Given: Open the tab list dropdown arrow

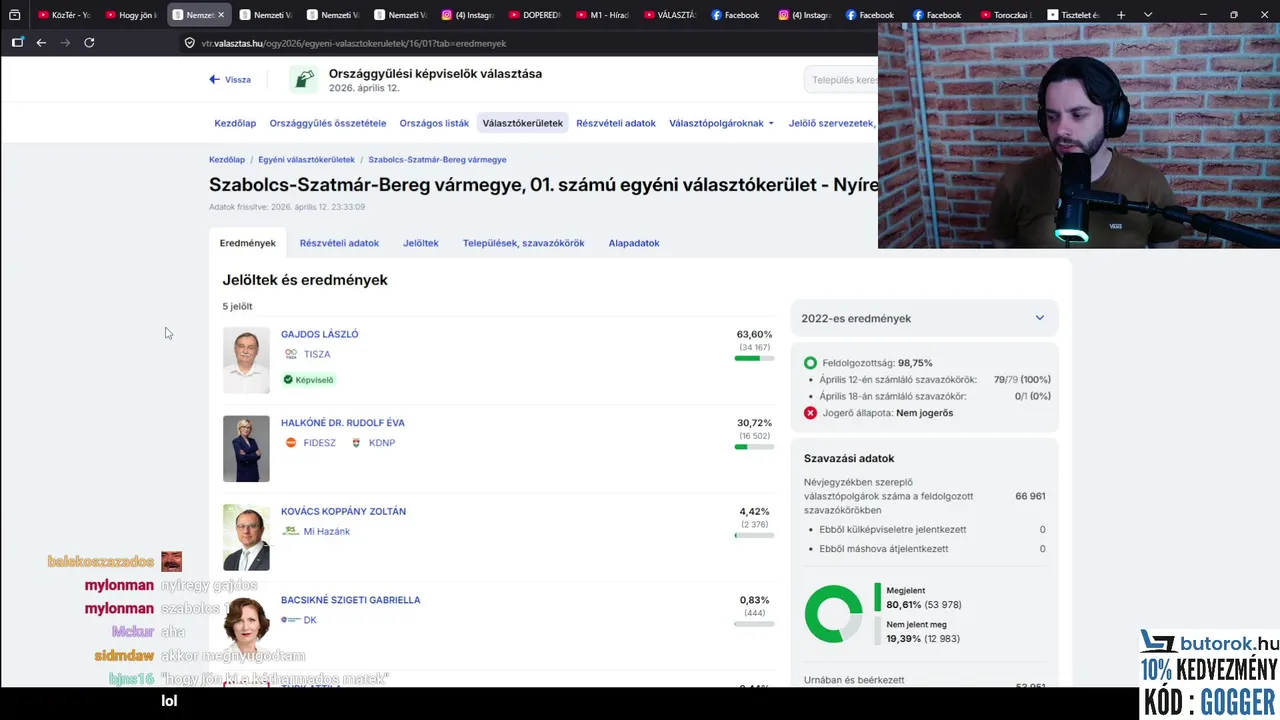Looking at the screenshot, I should [1148, 15].
